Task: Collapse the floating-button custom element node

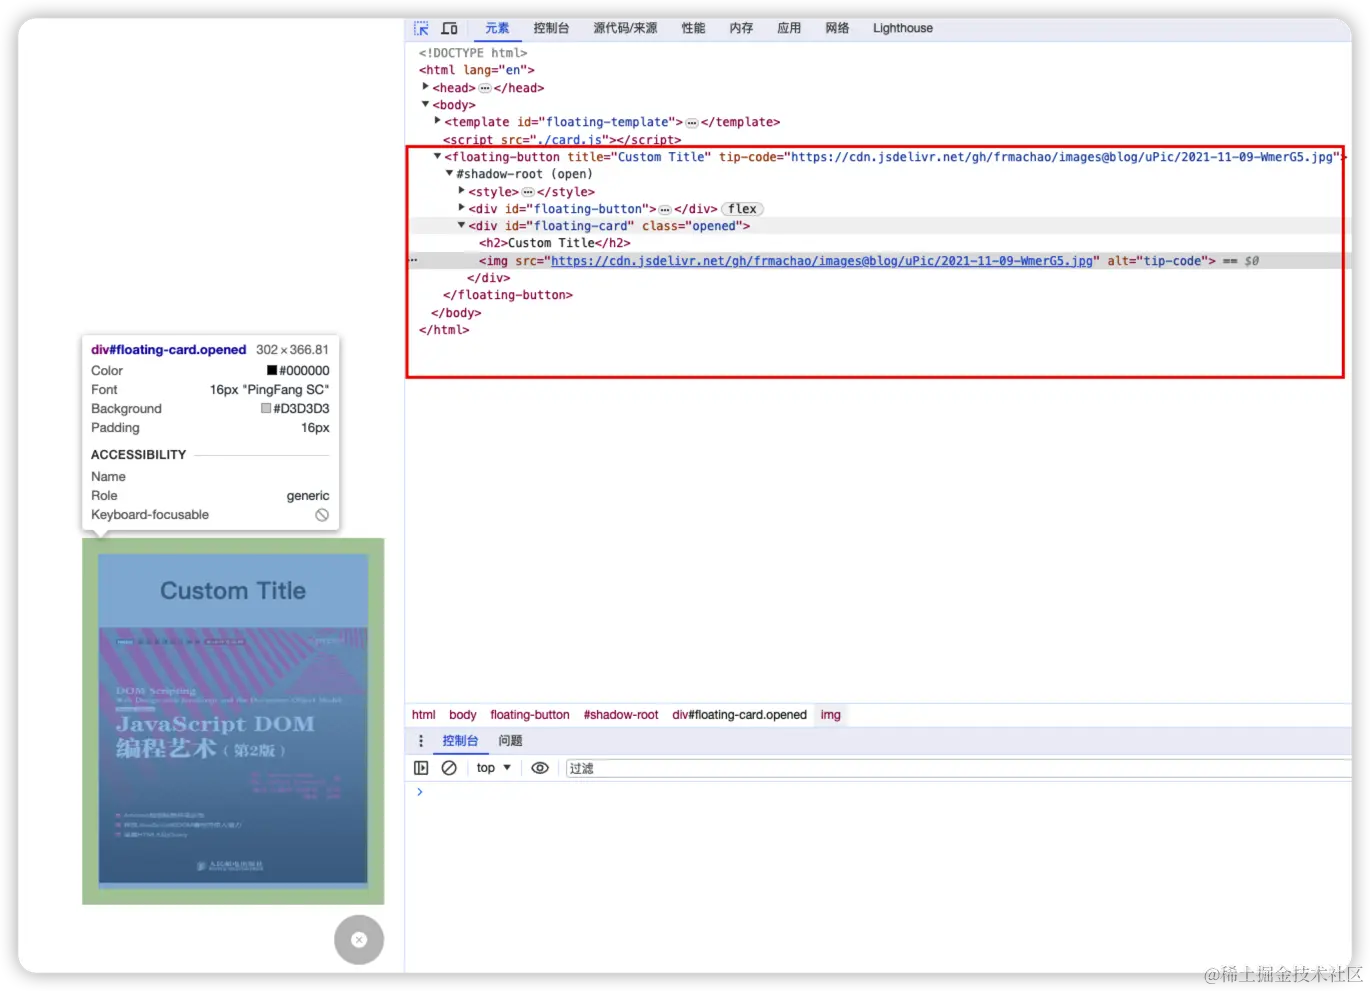Action: point(437,156)
